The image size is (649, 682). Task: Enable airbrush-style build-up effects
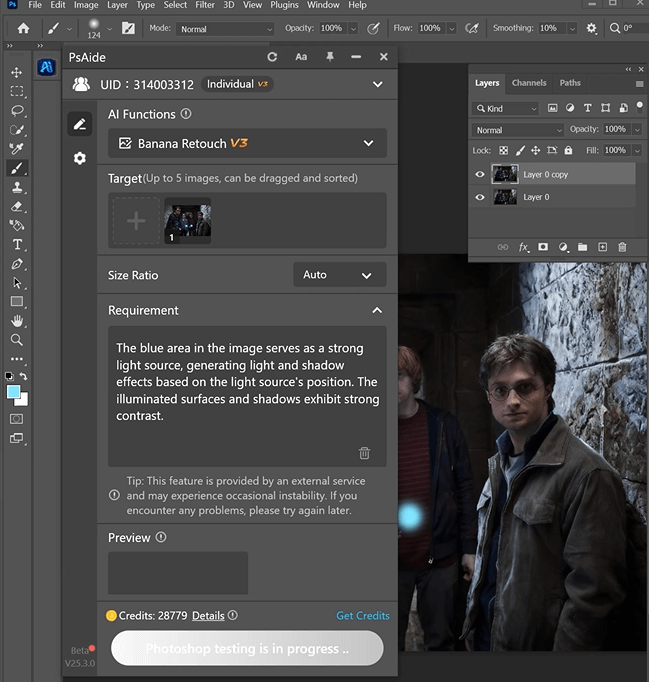click(472, 29)
